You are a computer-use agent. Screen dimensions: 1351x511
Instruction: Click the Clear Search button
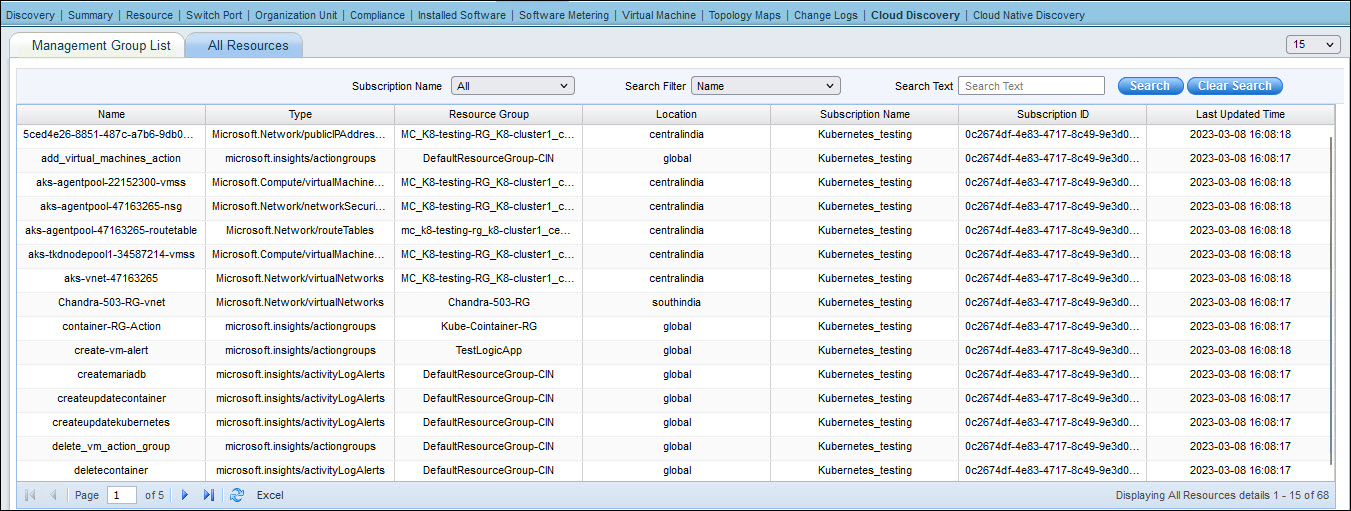coord(1235,86)
